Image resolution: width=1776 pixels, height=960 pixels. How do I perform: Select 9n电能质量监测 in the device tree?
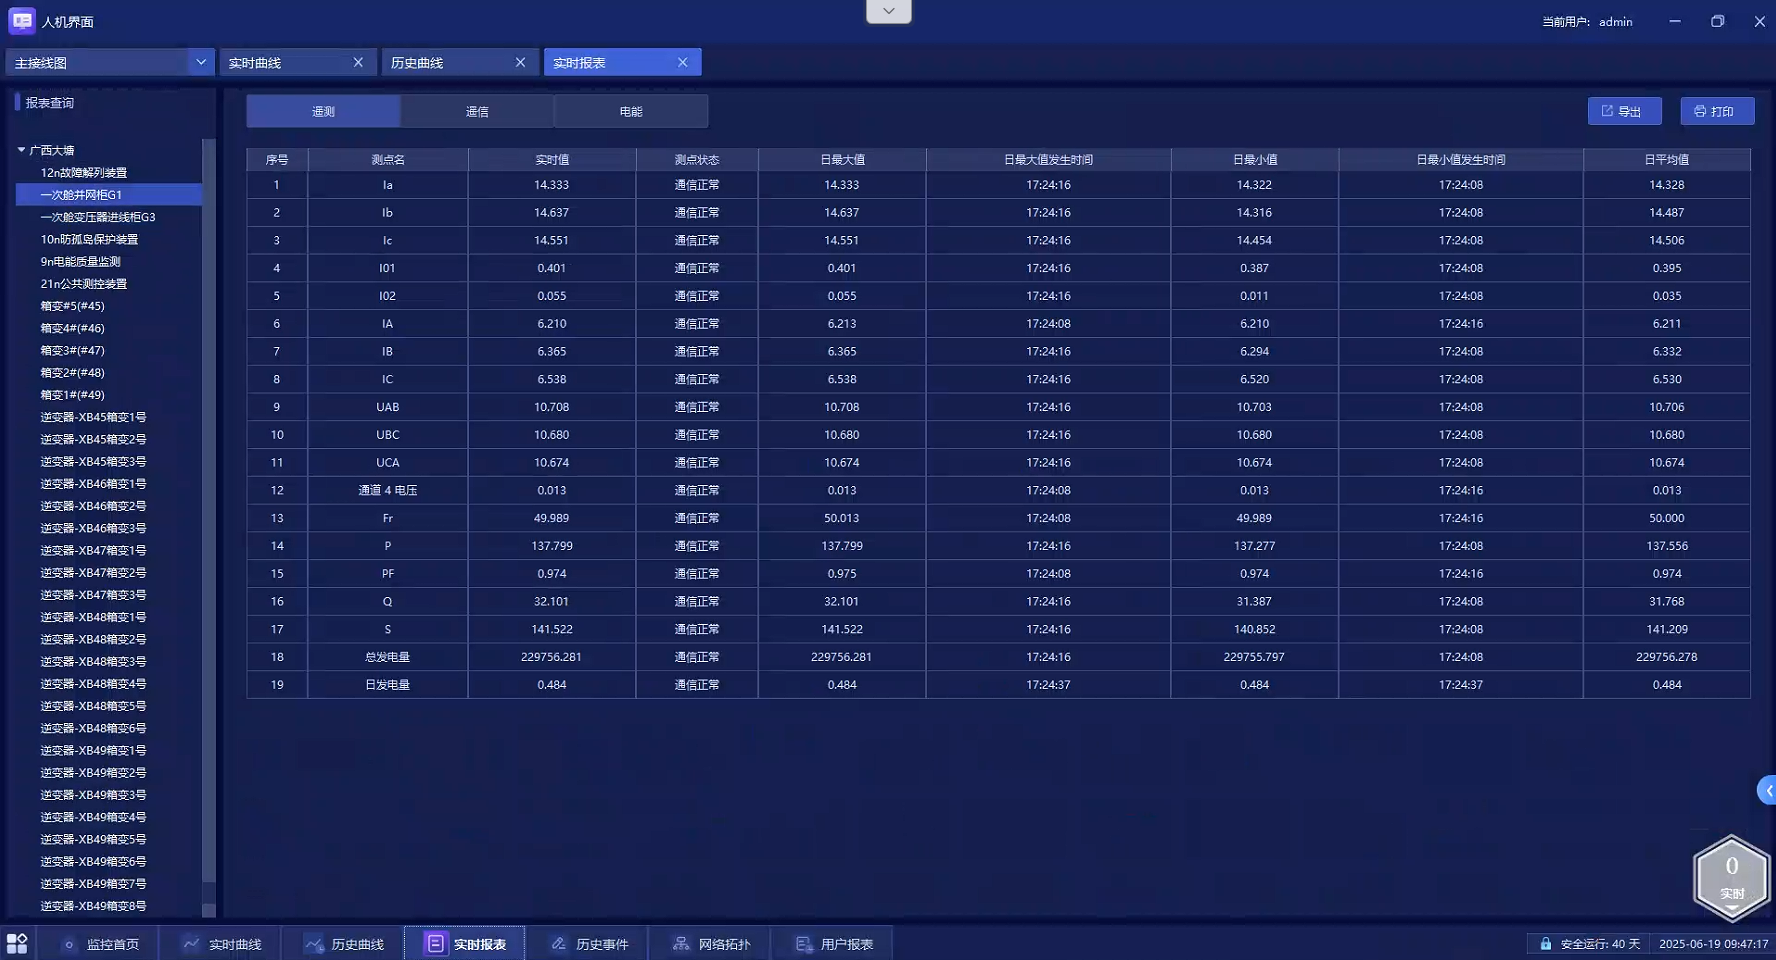click(80, 261)
